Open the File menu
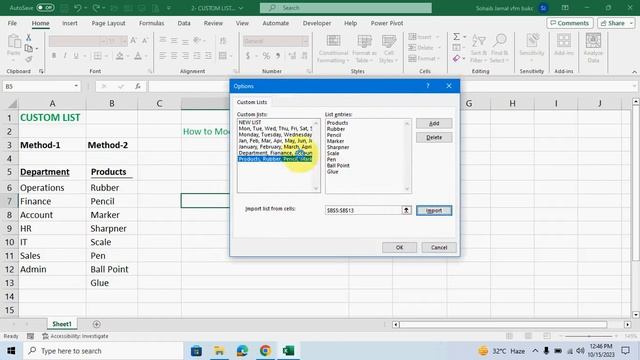 tap(12, 23)
